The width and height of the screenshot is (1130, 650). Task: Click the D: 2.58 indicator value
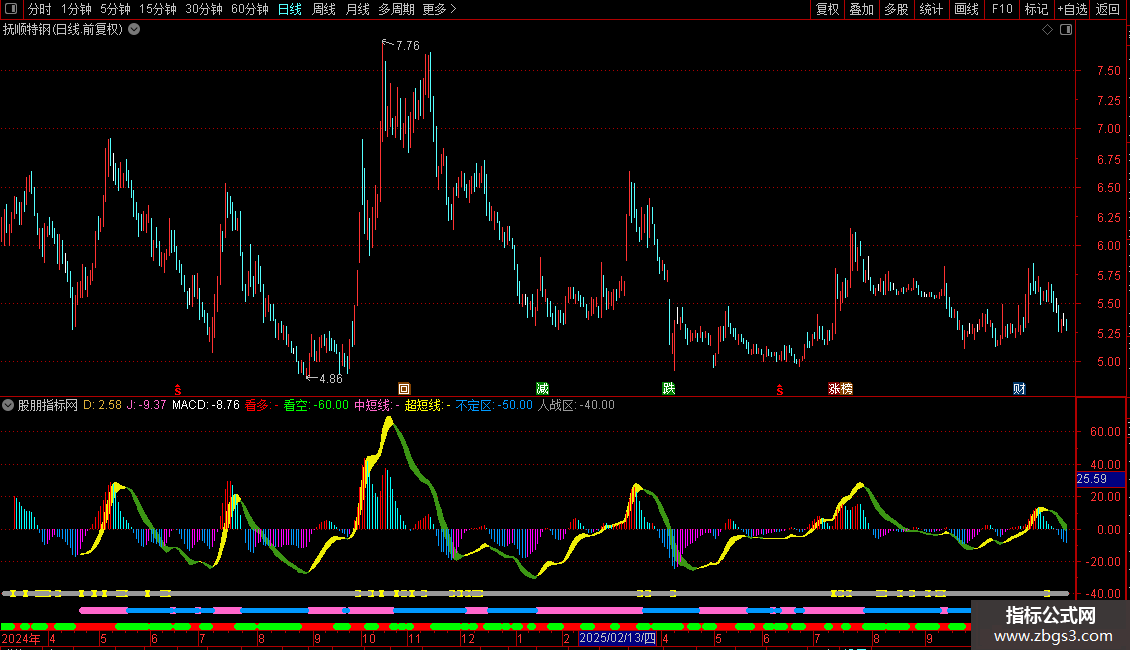[x=102, y=405]
